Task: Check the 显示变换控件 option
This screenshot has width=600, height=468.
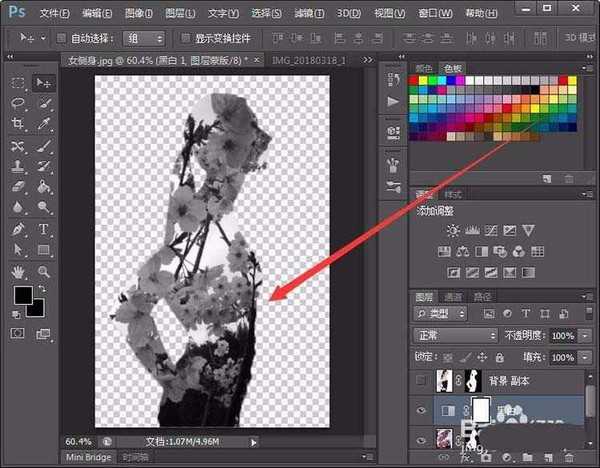Action: tap(186, 38)
